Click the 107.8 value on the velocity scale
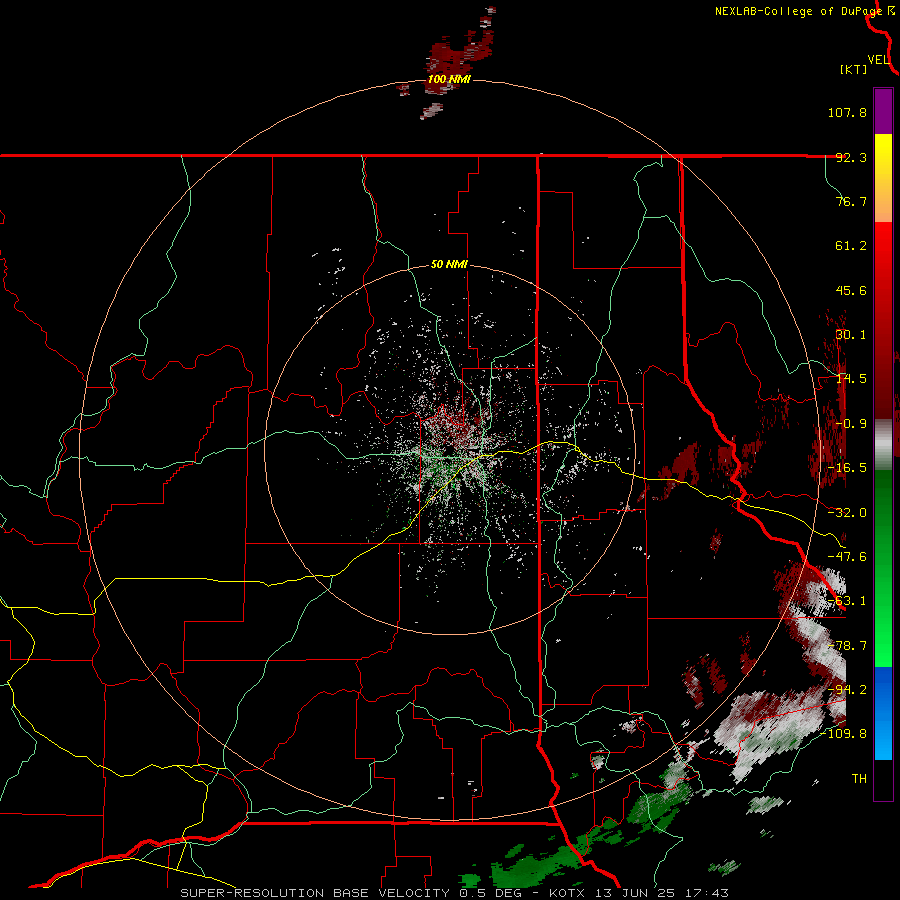The image size is (900, 900). click(x=847, y=112)
